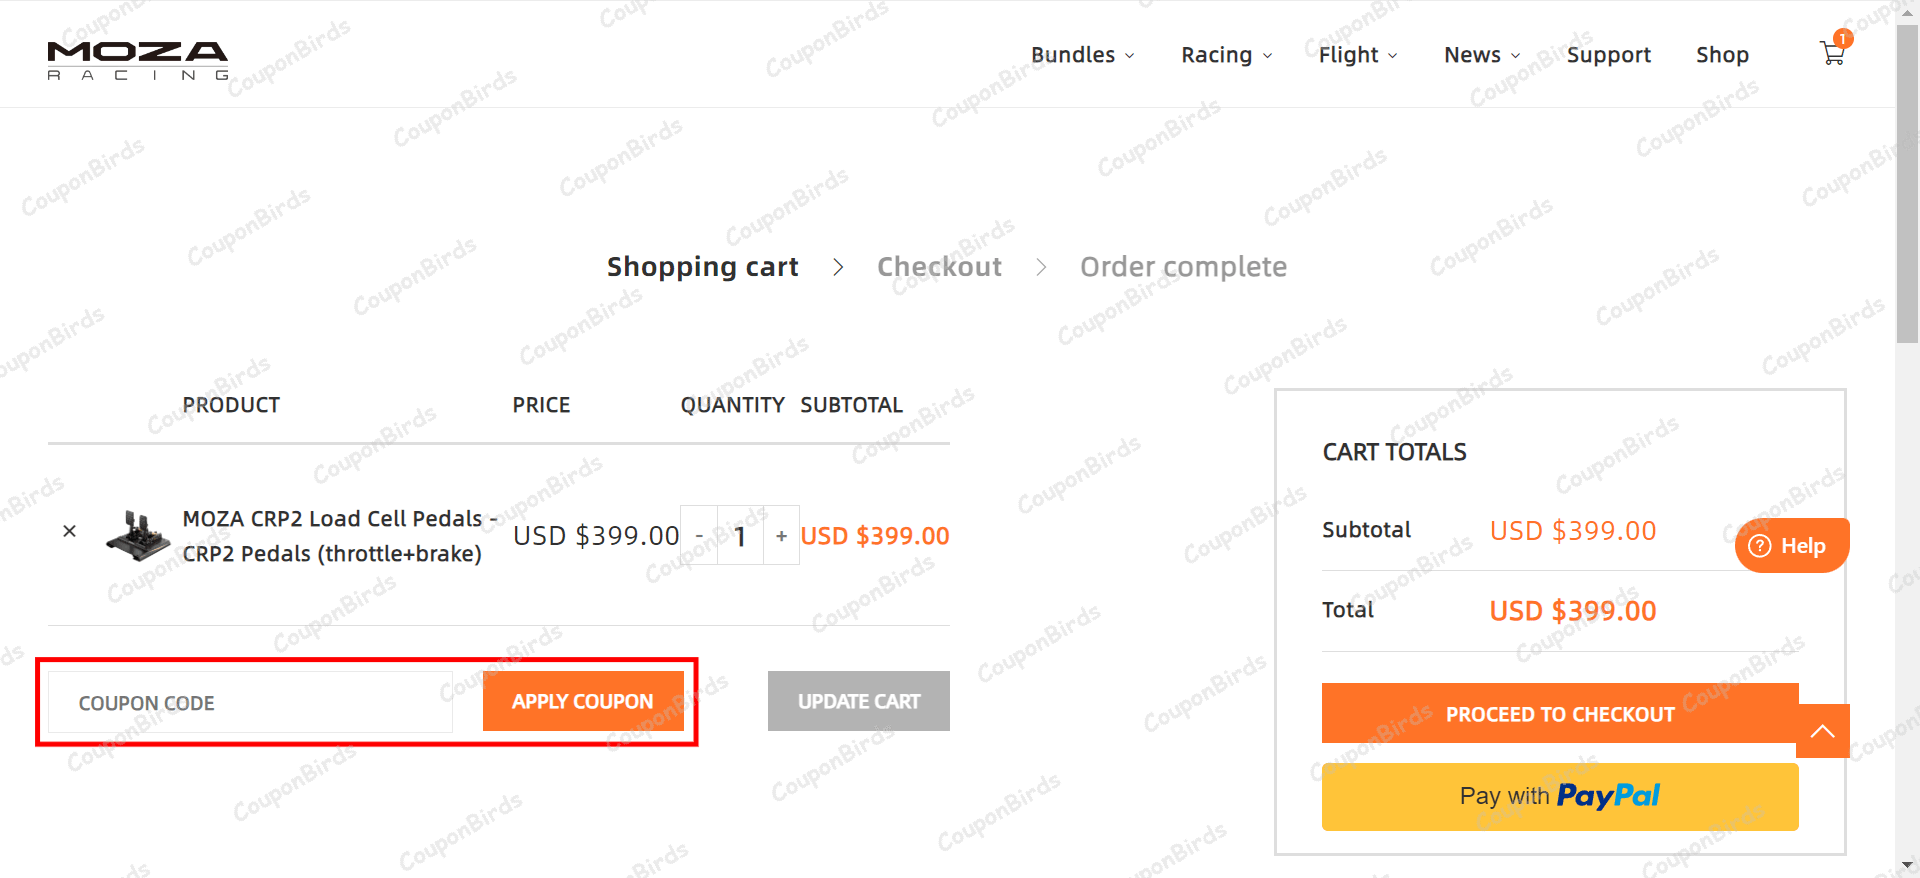The image size is (1920, 878).
Task: Click the MOZA Racing logo
Action: click(137, 58)
